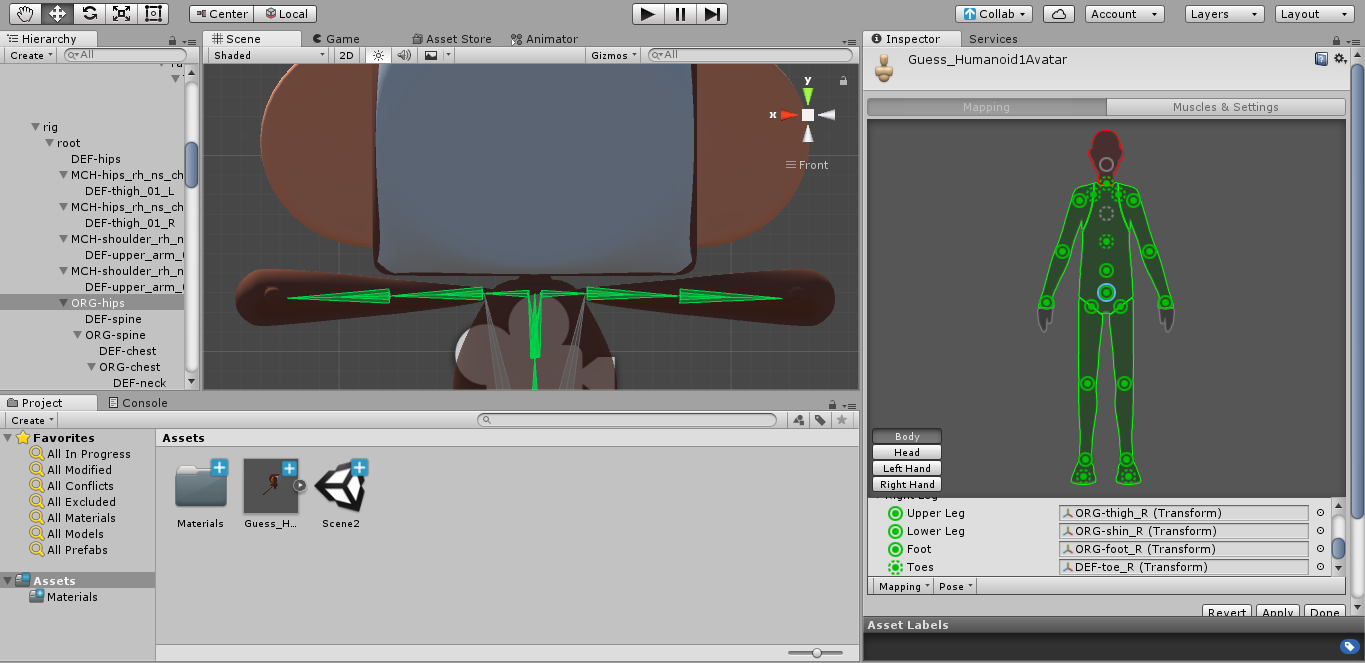The width and height of the screenshot is (1365, 663).
Task: Select the Move tool
Action: 57,13
